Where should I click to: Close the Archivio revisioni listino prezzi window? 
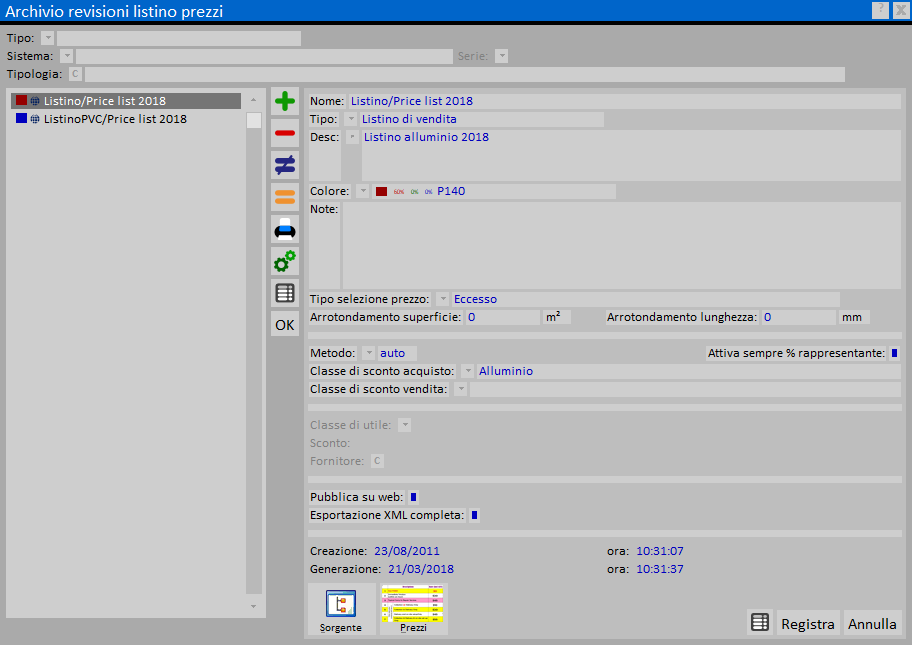coord(900,10)
